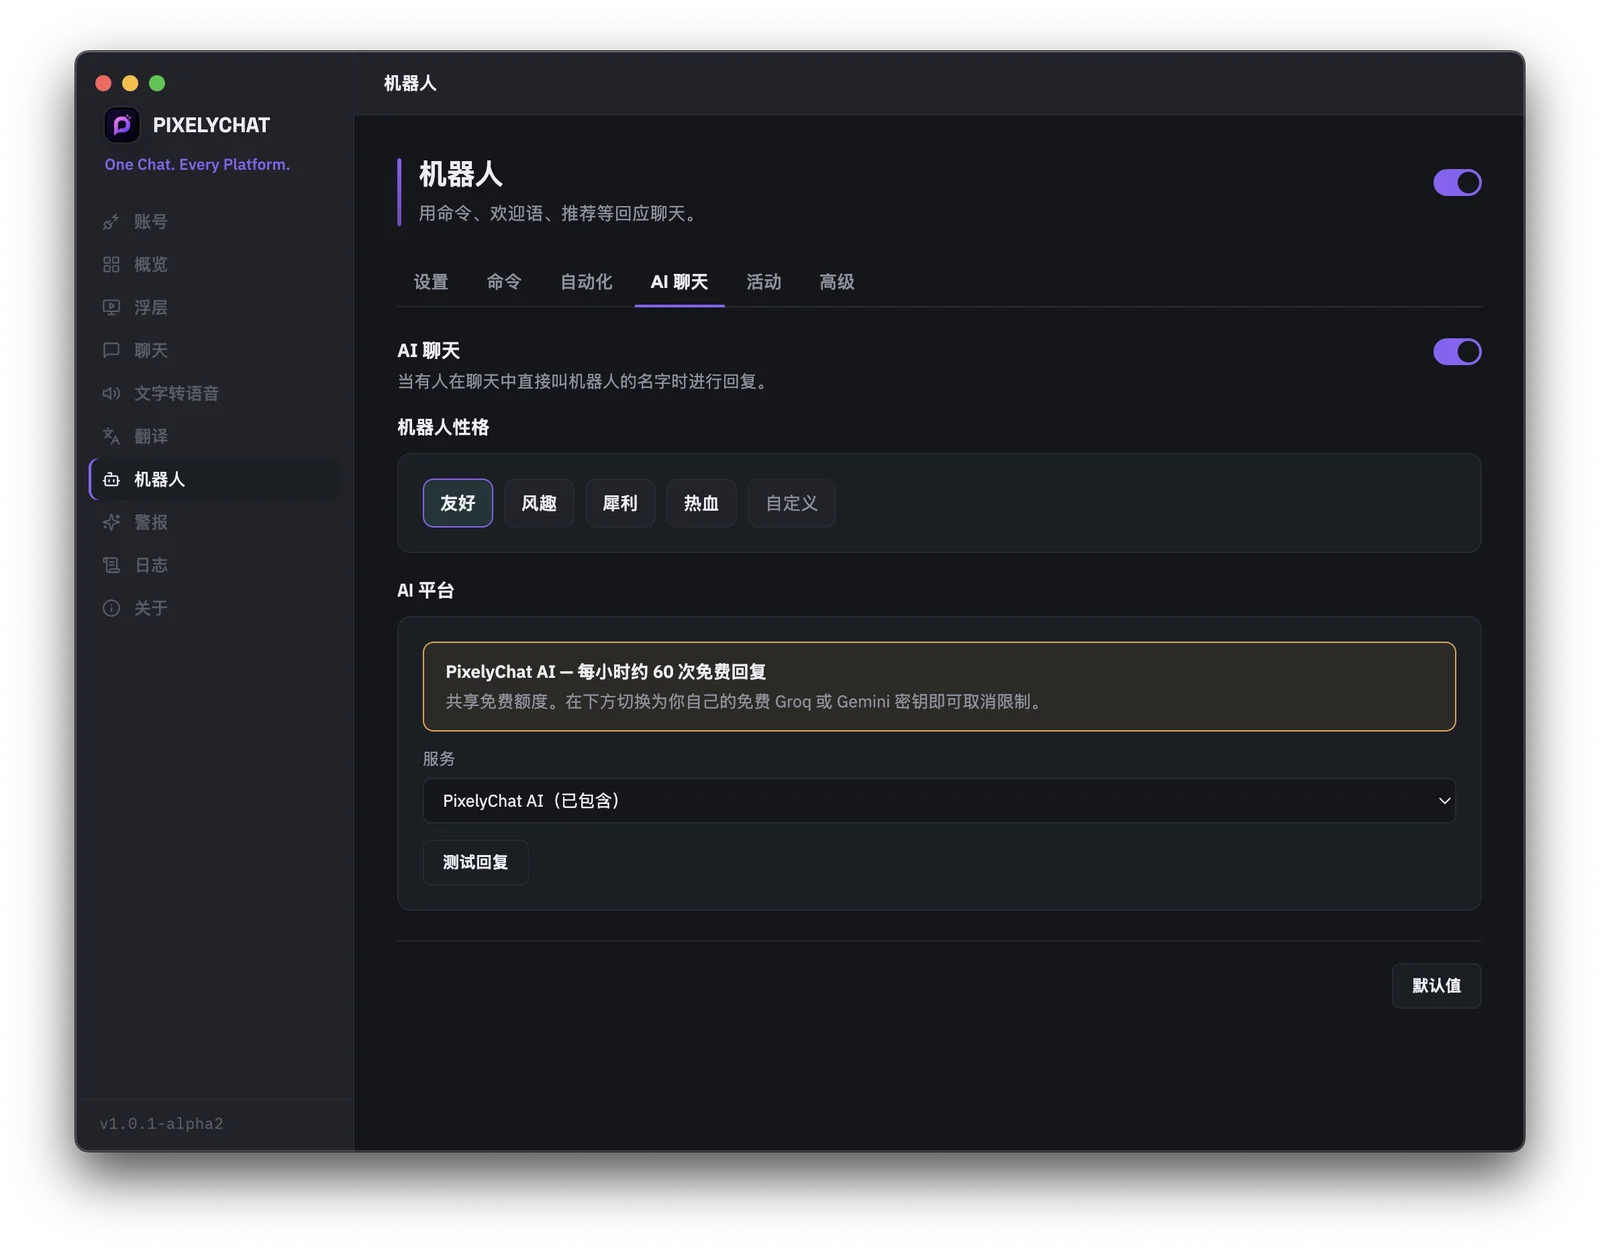The width and height of the screenshot is (1600, 1251).
Task: Open the 翻译 translate icon
Action: pyautogui.click(x=111, y=437)
